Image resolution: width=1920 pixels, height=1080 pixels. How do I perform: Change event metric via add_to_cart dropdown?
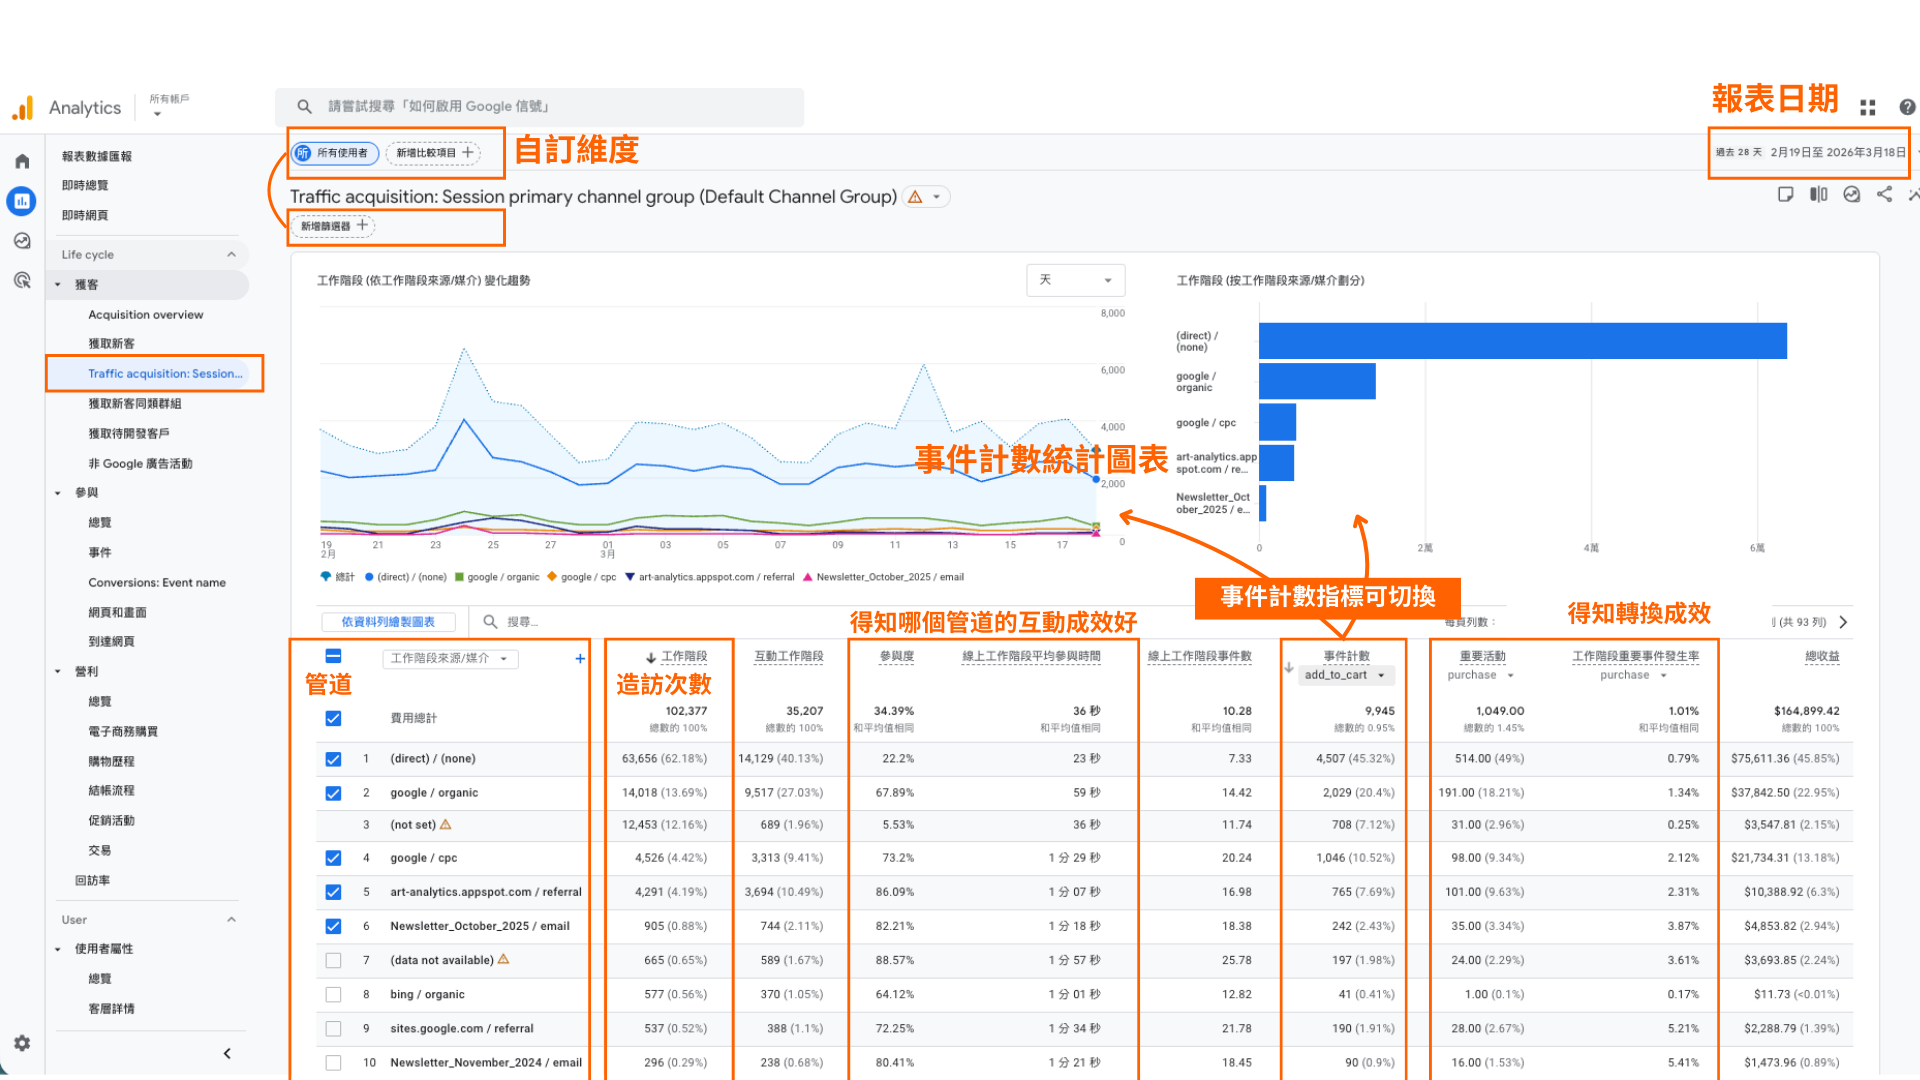pos(1345,674)
